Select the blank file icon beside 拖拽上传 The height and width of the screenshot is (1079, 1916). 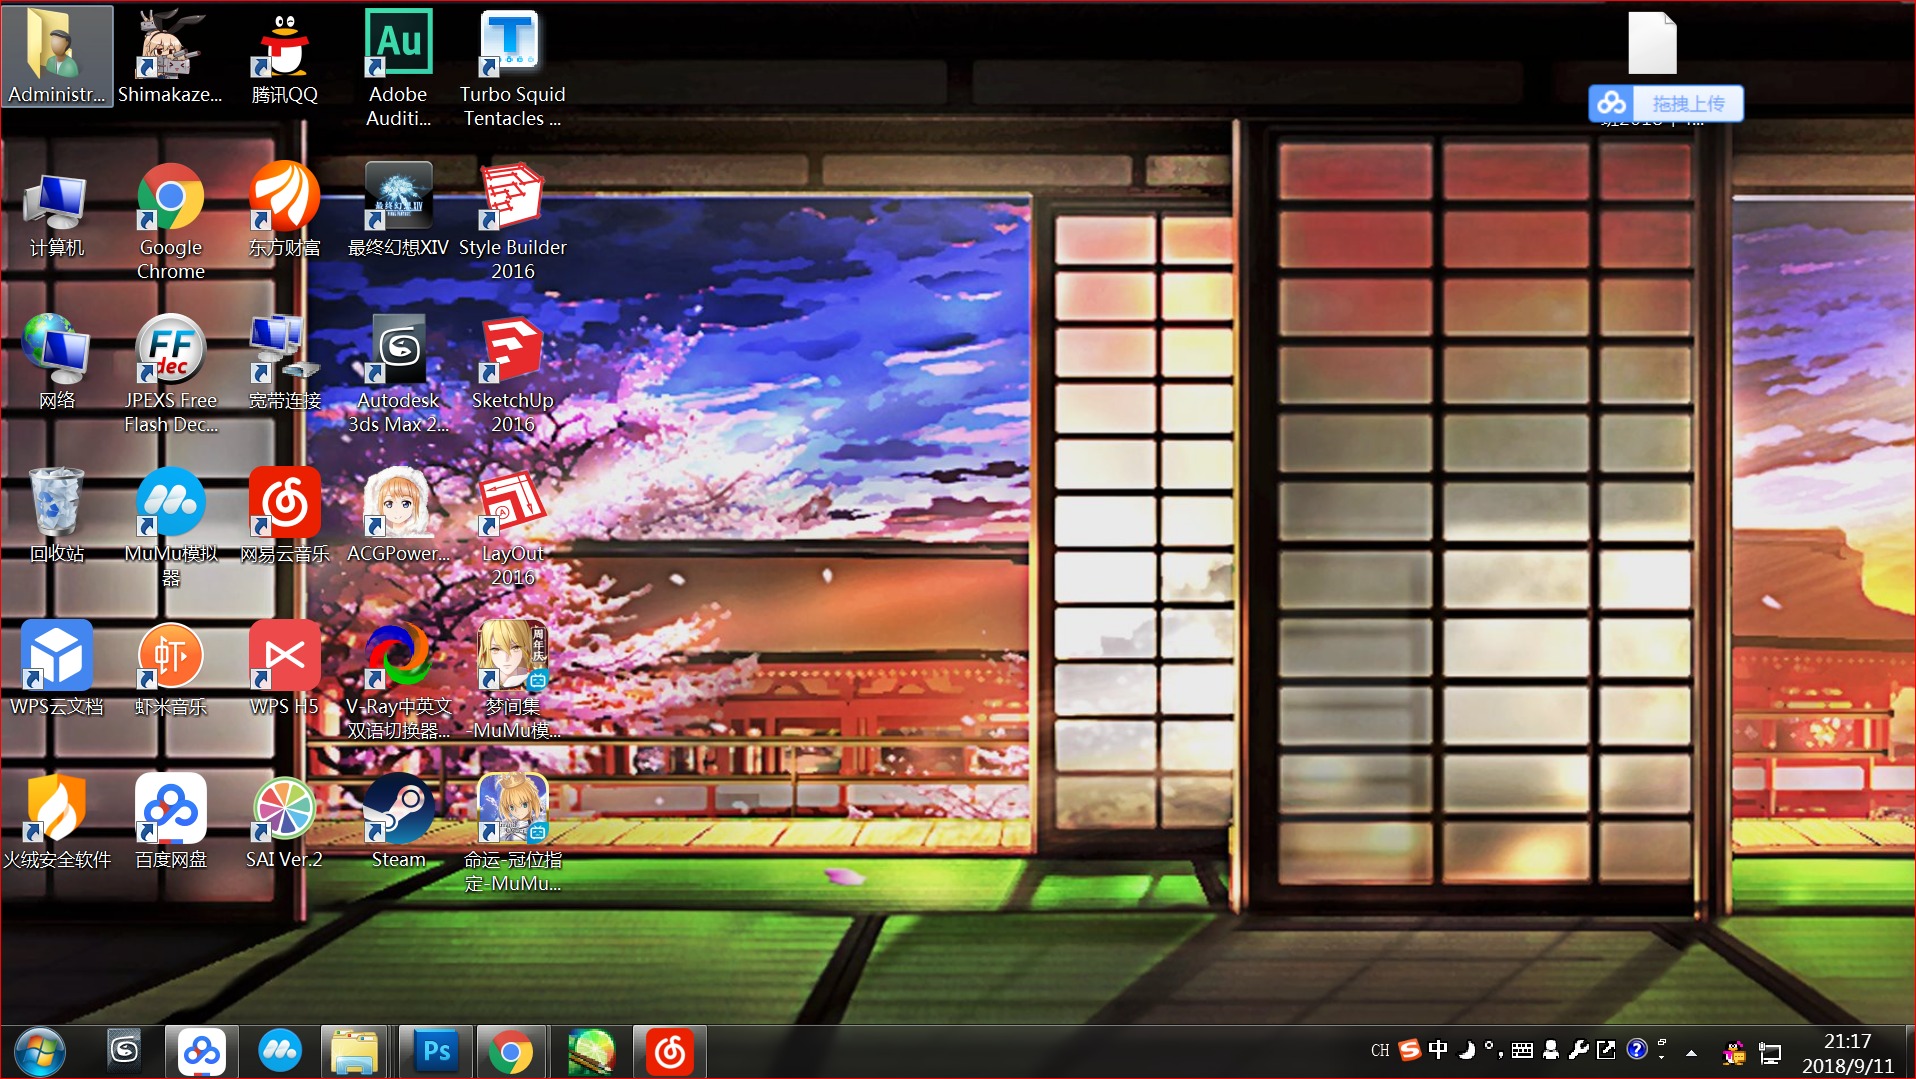pos(1652,43)
